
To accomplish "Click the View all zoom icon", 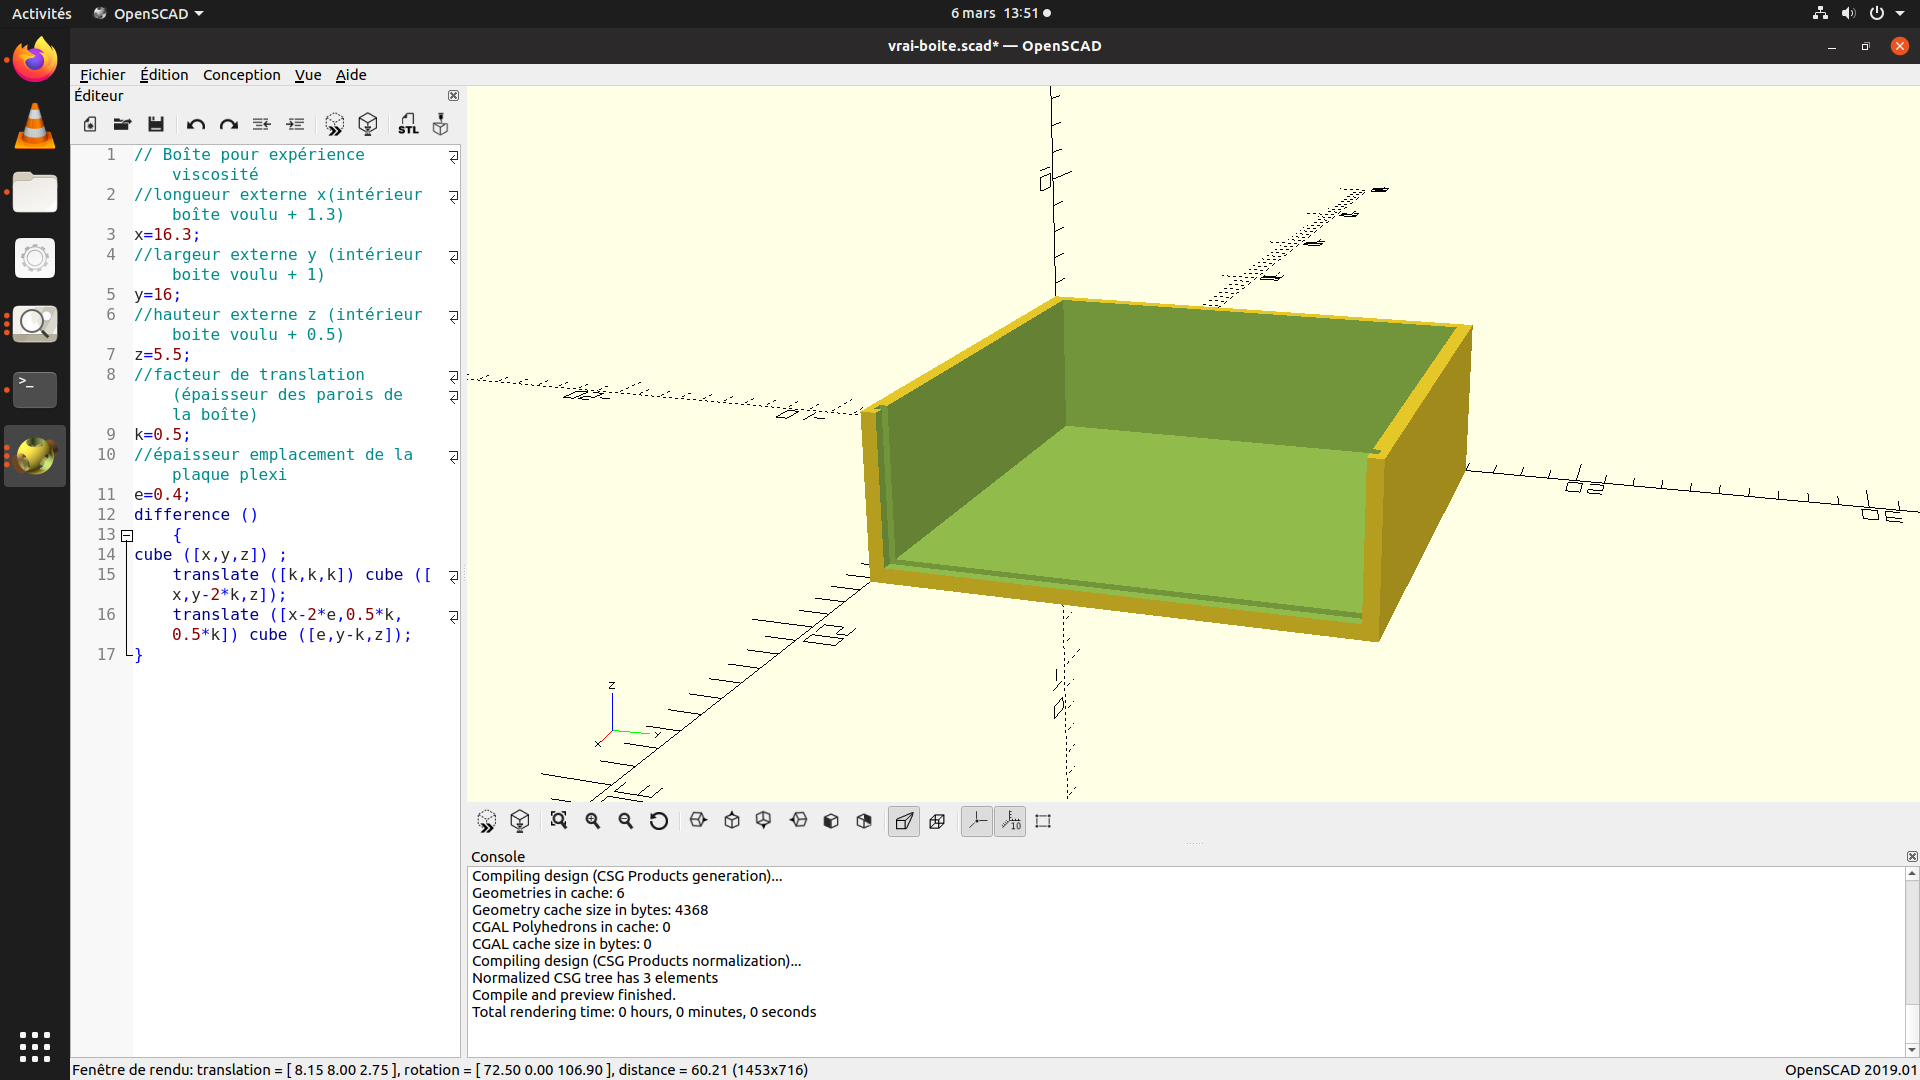I will pyautogui.click(x=559, y=821).
